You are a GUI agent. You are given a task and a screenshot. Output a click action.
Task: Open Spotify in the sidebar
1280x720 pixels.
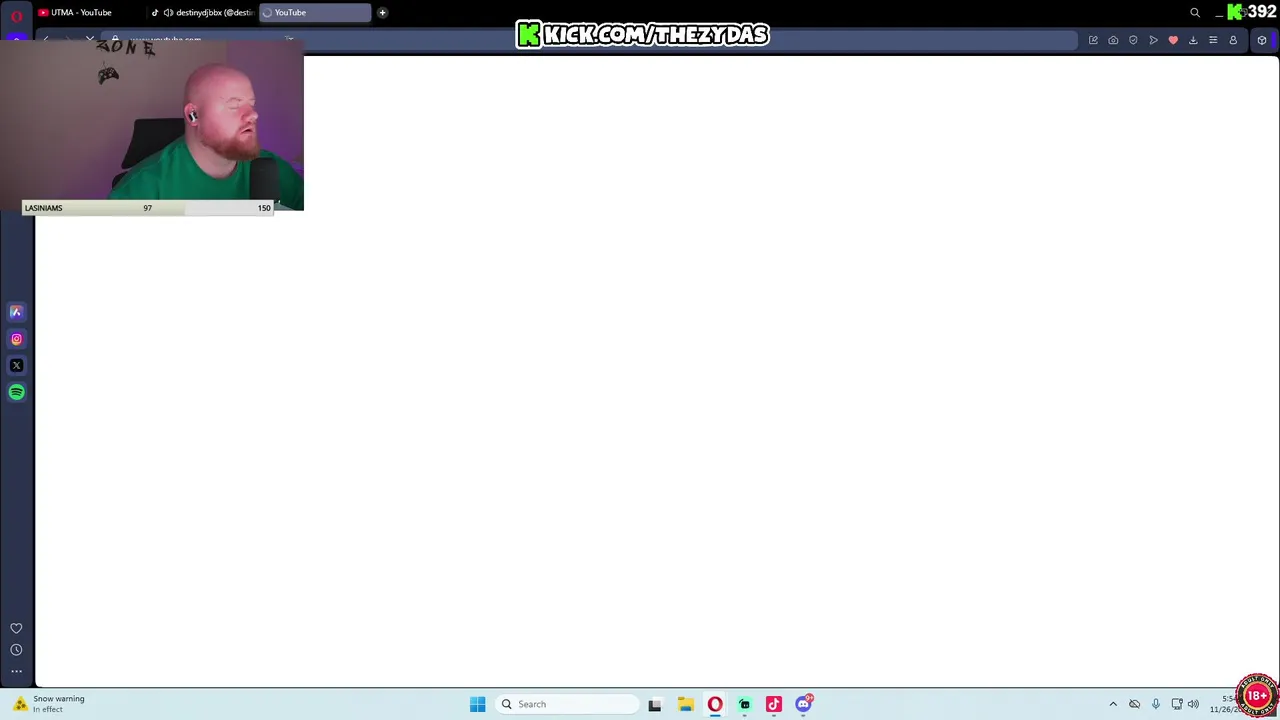(x=16, y=392)
